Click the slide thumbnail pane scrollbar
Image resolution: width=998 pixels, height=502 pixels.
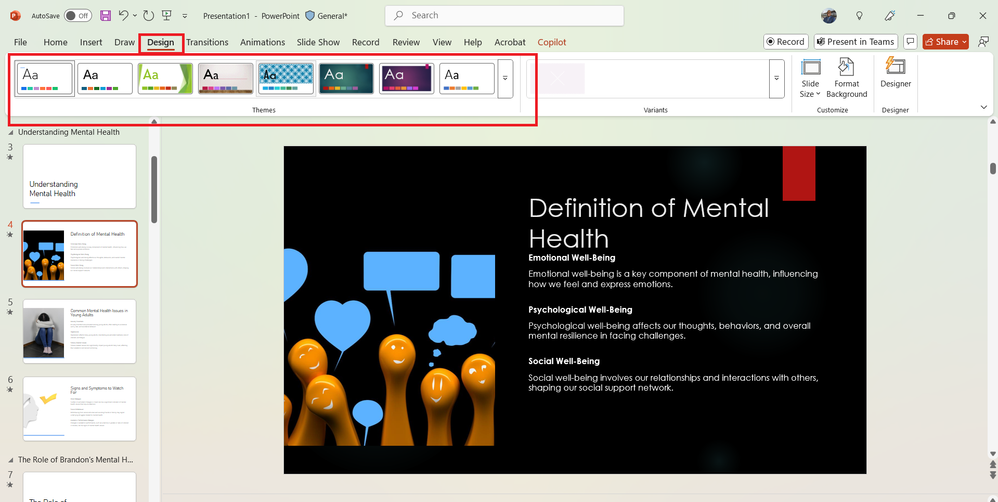click(x=154, y=190)
